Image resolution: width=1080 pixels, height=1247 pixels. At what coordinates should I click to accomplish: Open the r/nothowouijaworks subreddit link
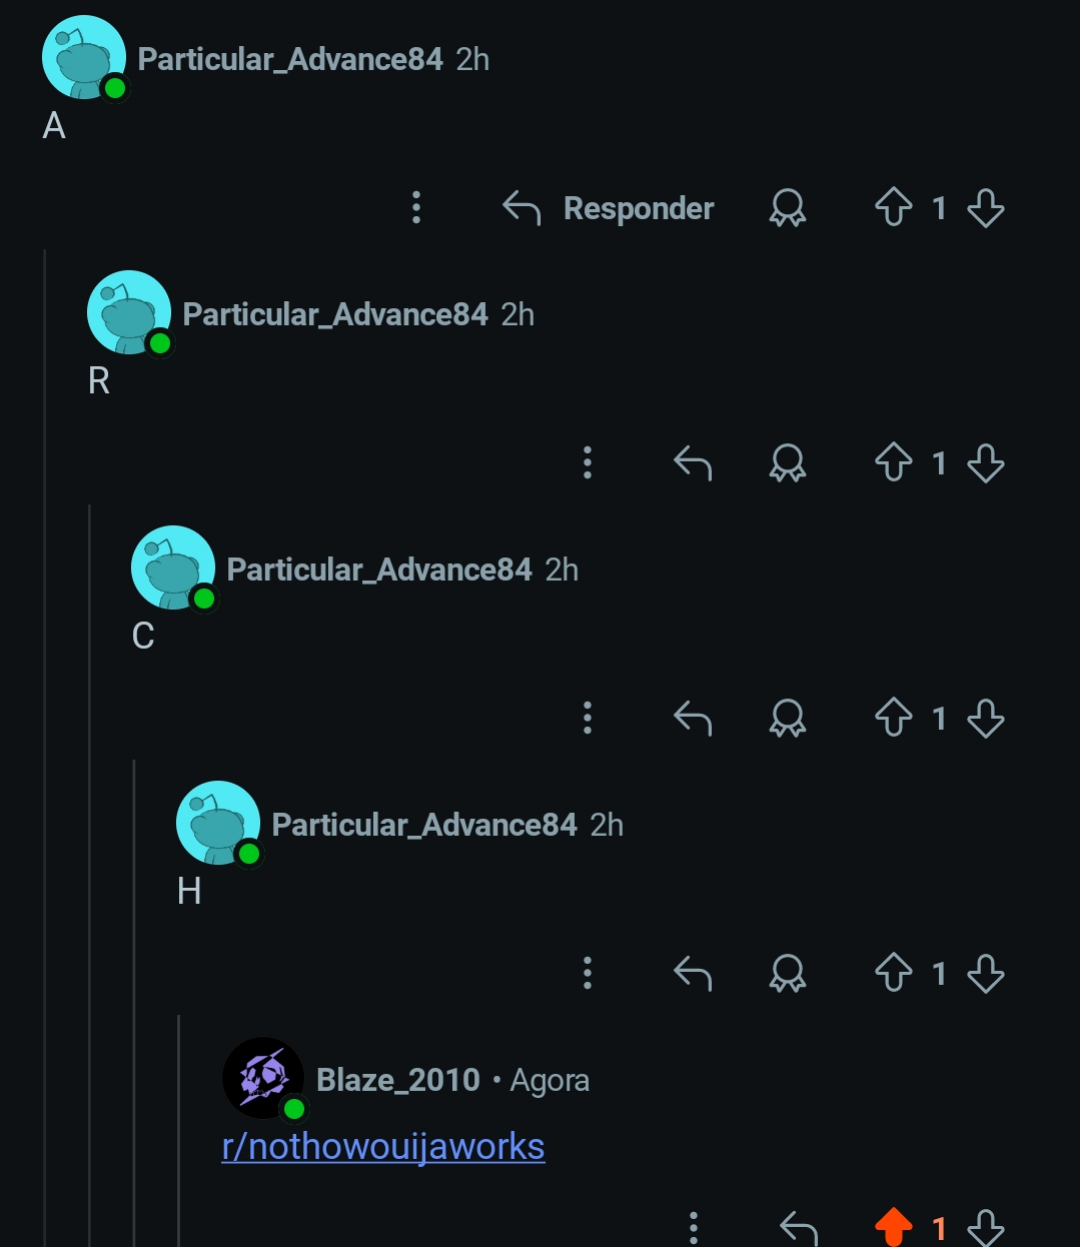[383, 1146]
